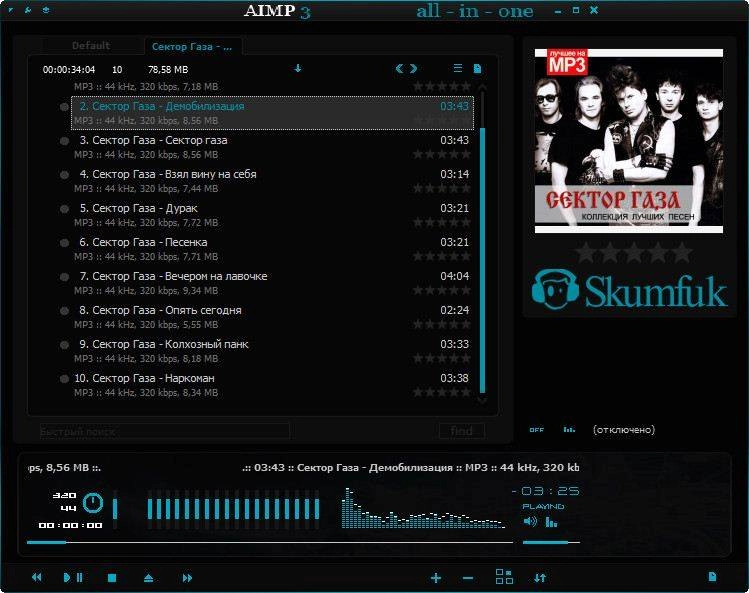Screen dimensions: 749x593
Task: Toggle the marker dot for track 3 Сектор газа
Action: 64,141
